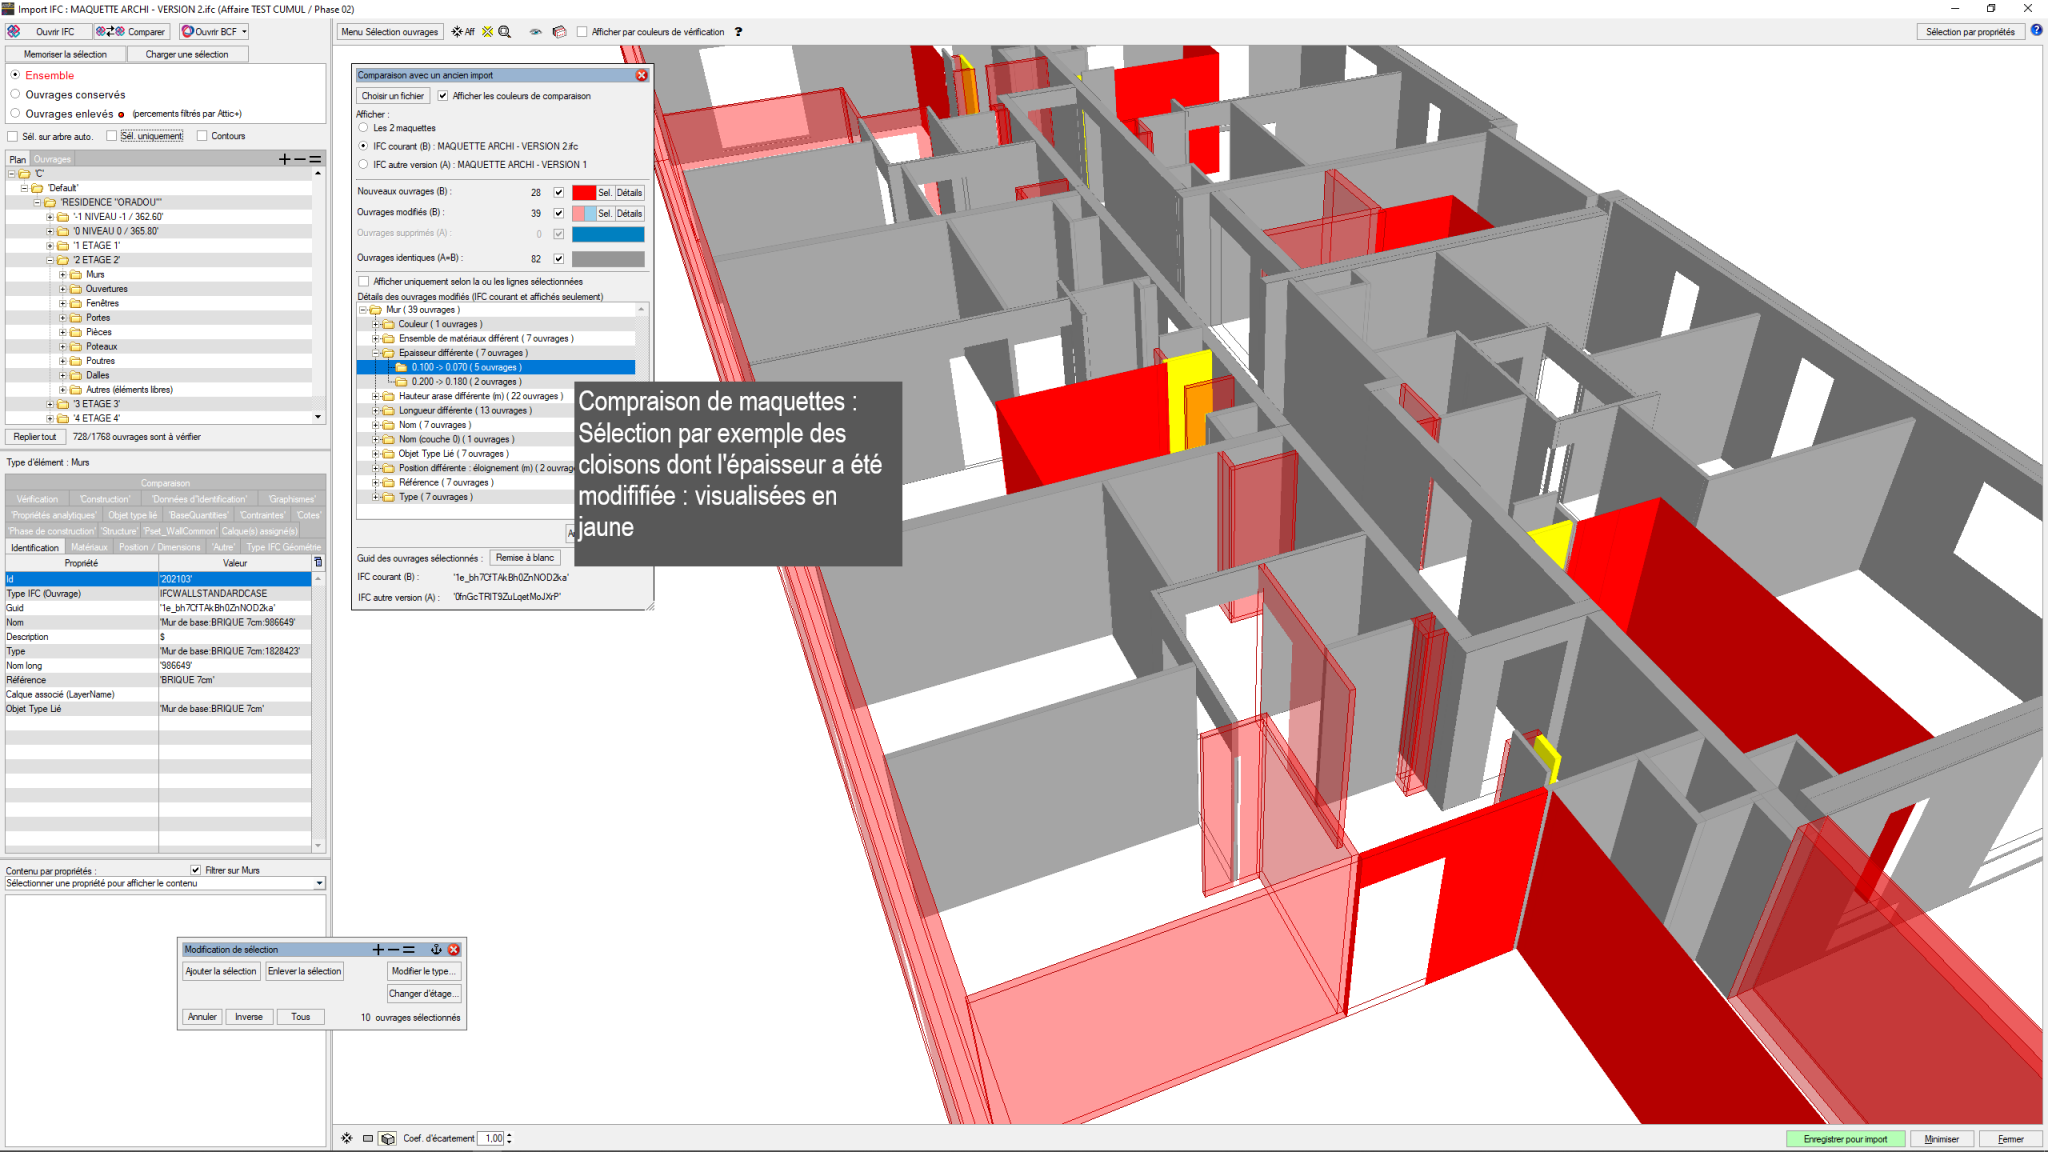Enable Afficher par couleurs de vérification checkbox
Viewport: 2048px width, 1152px height.
point(582,32)
